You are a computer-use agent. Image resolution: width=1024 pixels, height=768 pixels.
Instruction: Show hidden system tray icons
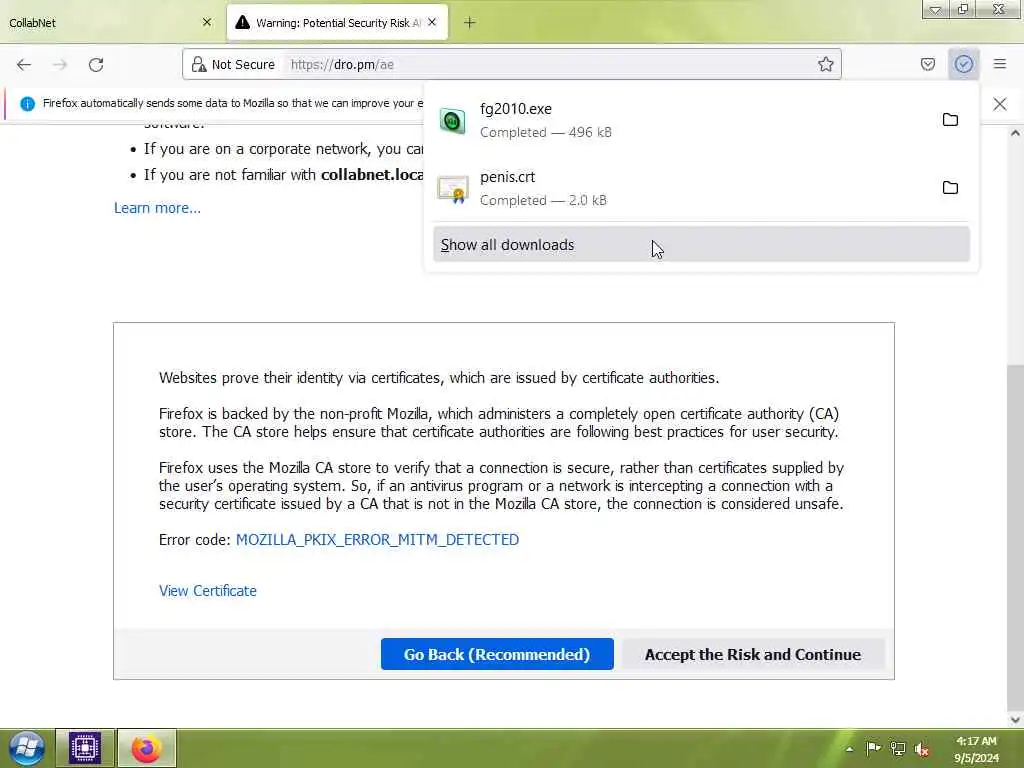pyautogui.click(x=850, y=749)
